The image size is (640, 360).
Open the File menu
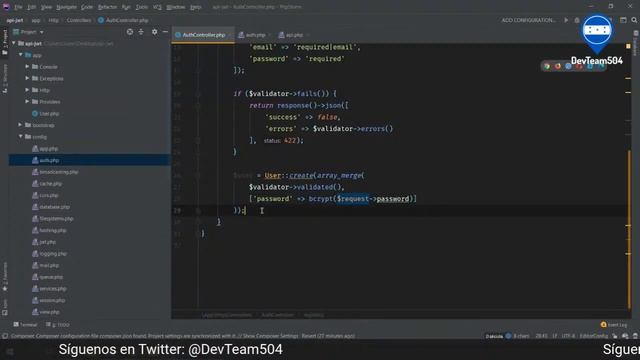point(18,7)
